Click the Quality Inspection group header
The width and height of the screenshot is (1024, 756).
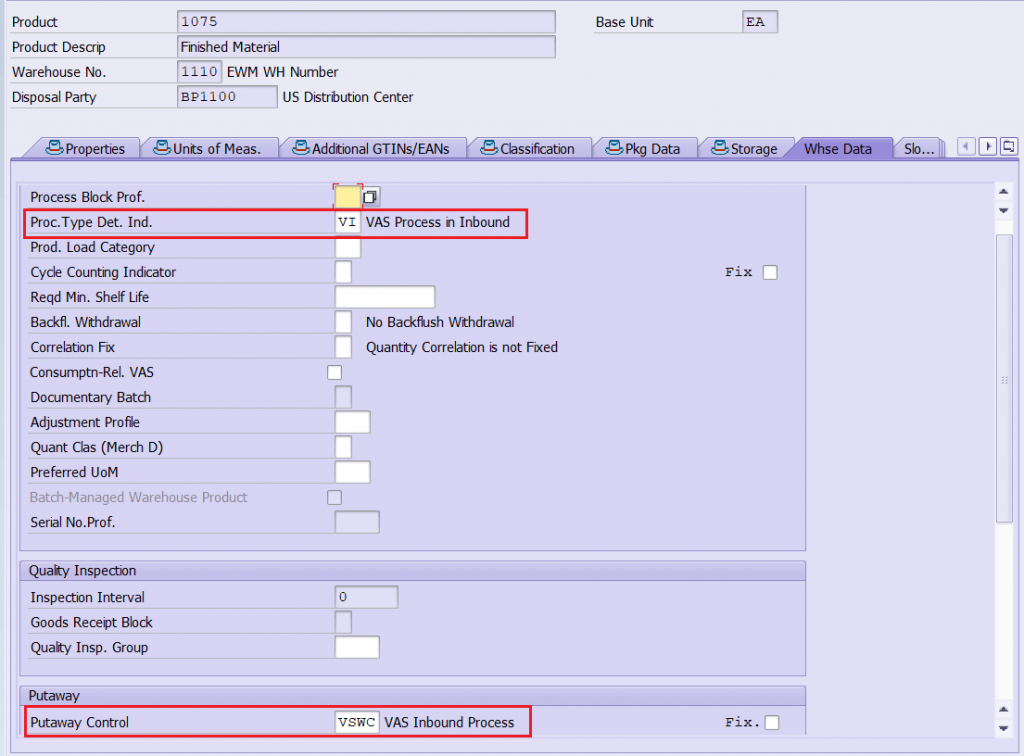tap(413, 571)
